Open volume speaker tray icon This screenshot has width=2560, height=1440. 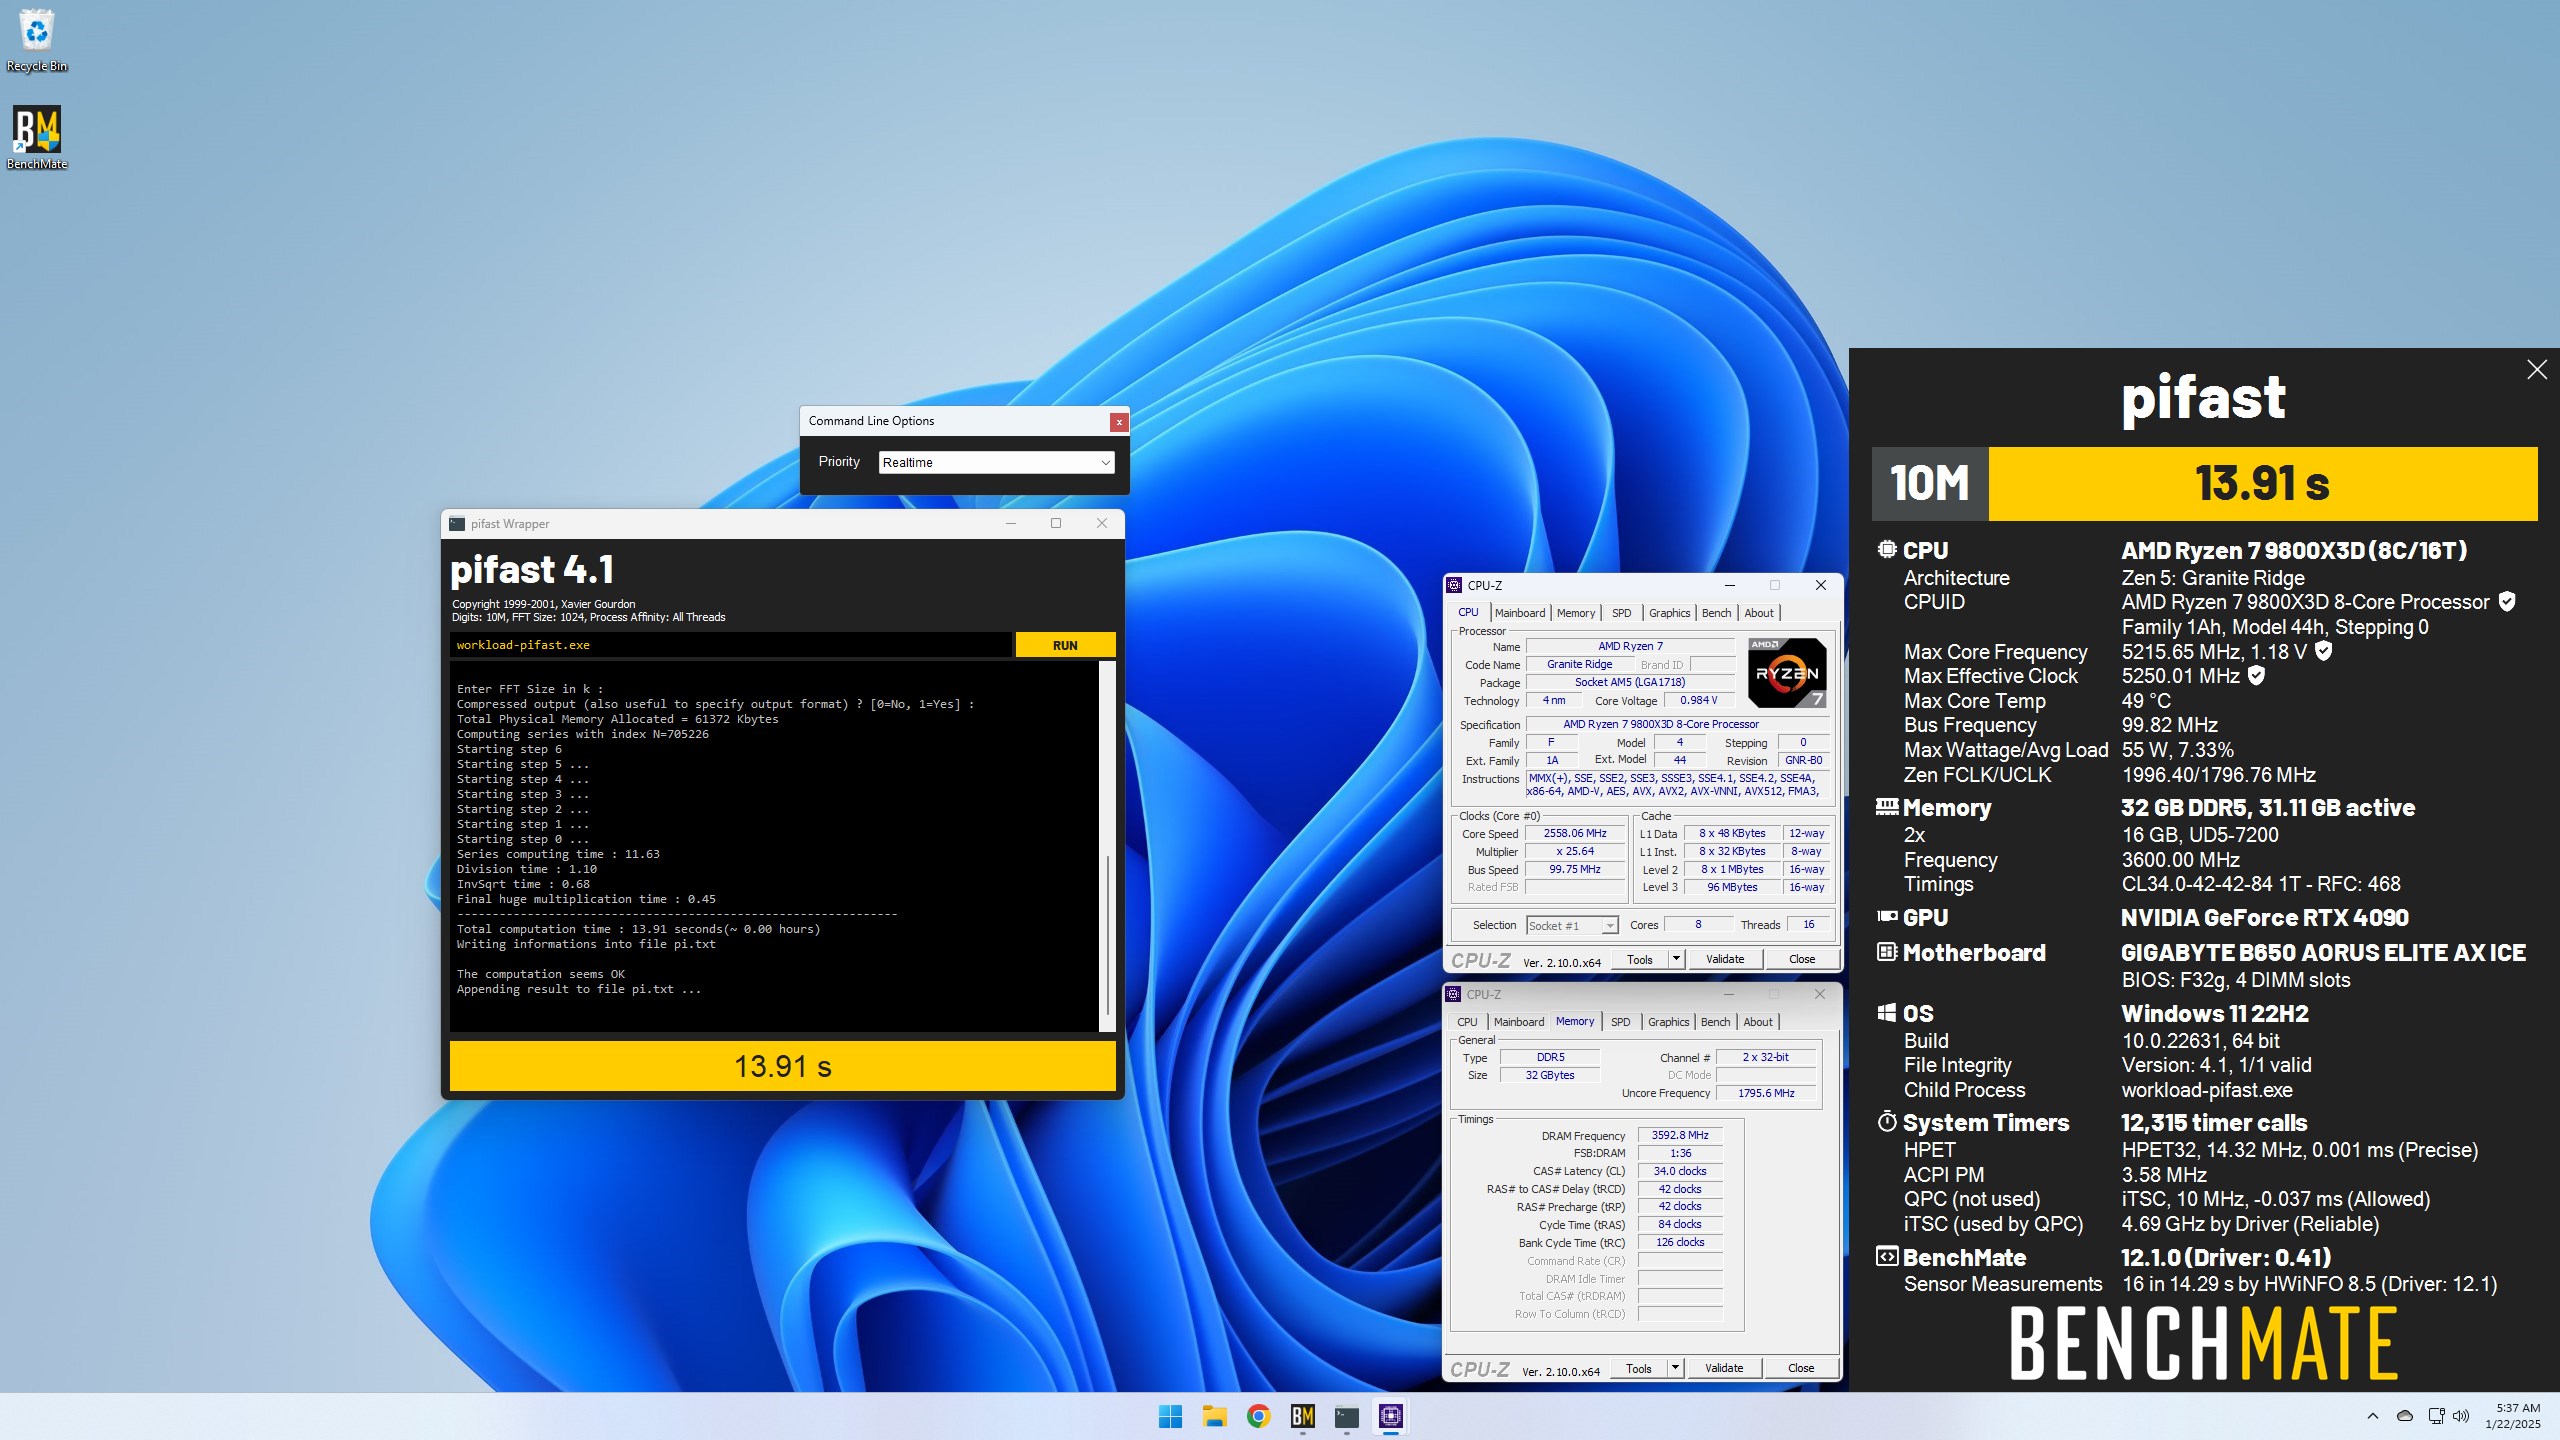click(2461, 1416)
